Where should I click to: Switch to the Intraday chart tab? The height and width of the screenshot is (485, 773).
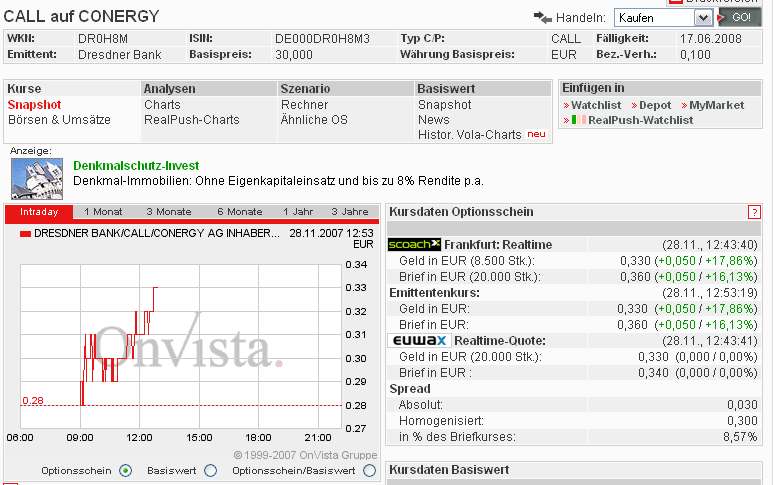click(39, 212)
